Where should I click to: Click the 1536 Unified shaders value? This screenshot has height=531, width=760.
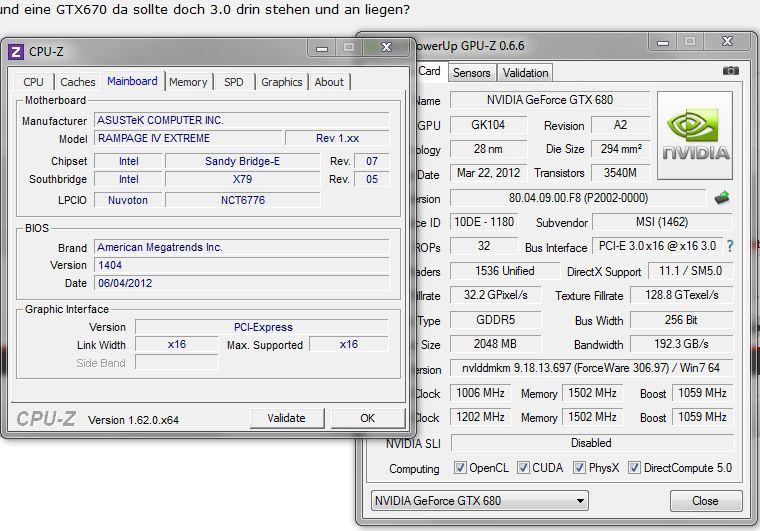coord(505,271)
